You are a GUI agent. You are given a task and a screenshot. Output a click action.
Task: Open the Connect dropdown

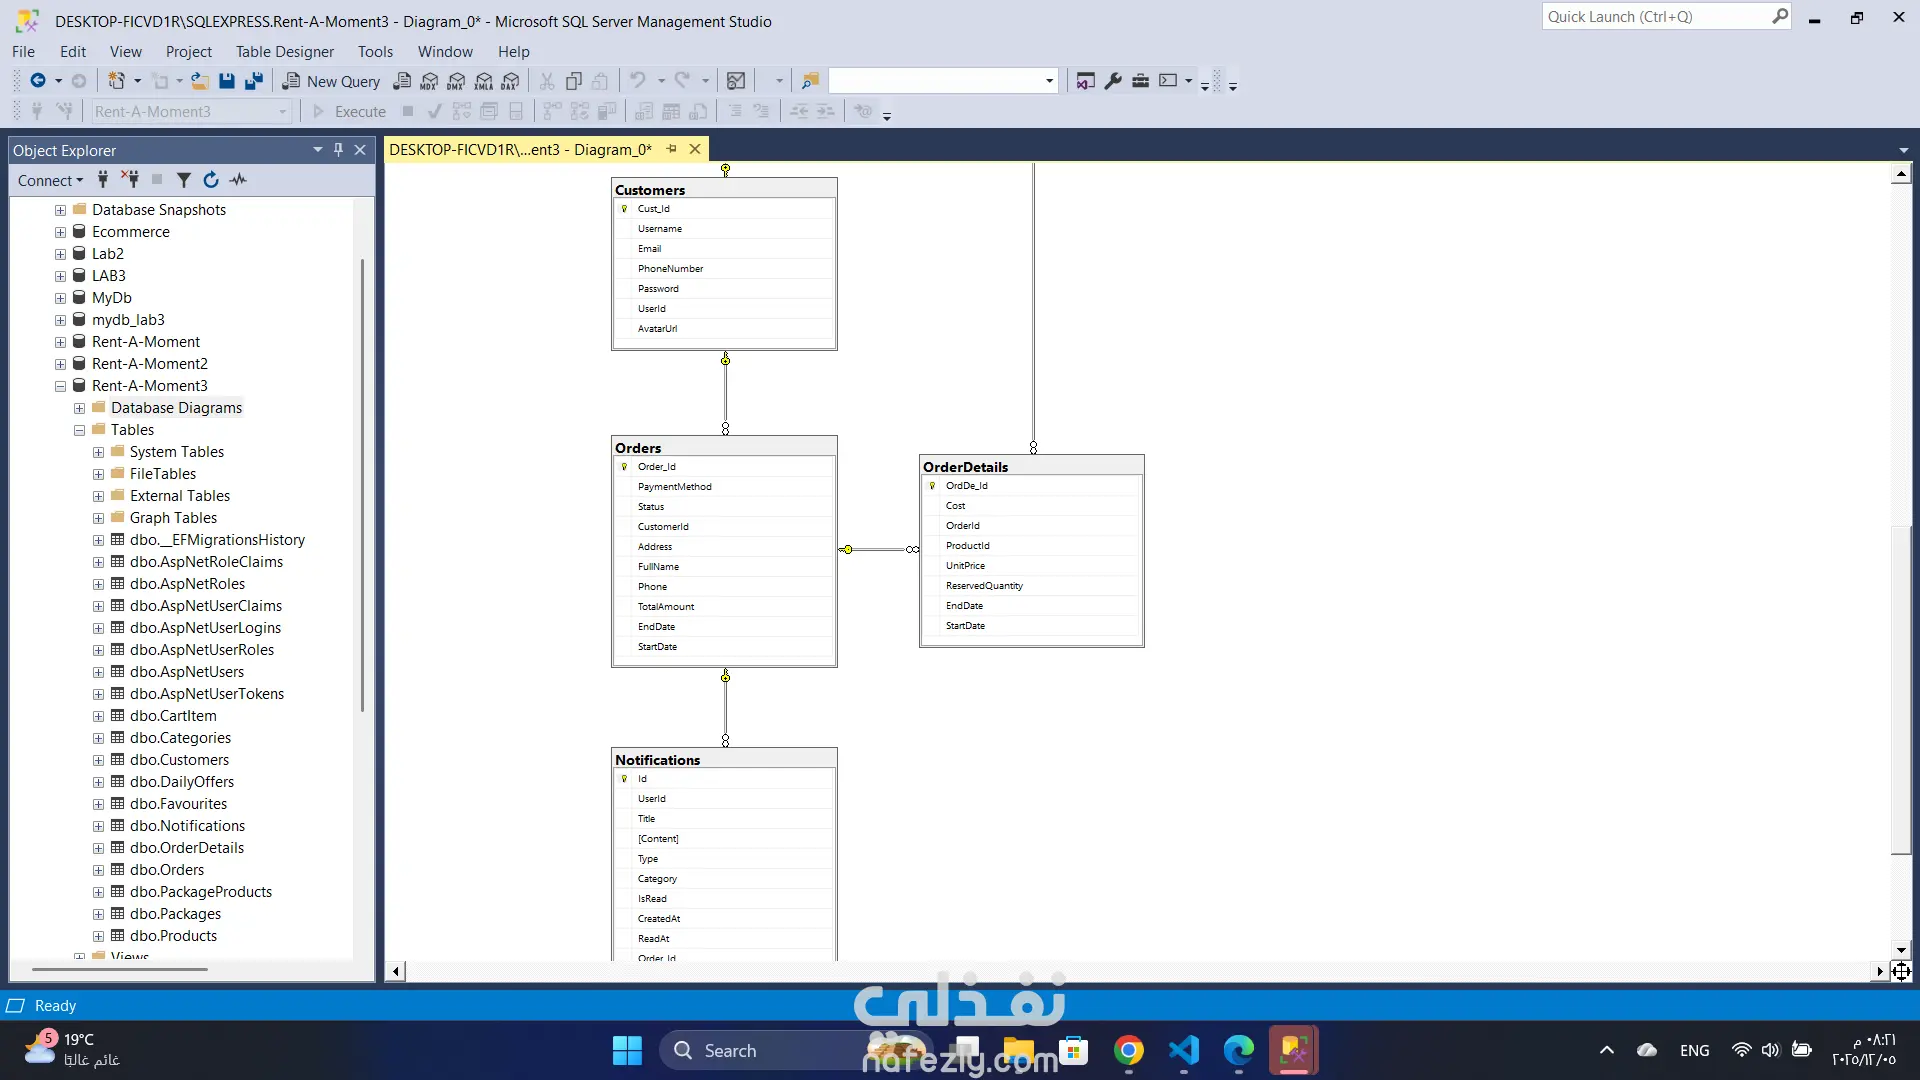[x=50, y=180]
